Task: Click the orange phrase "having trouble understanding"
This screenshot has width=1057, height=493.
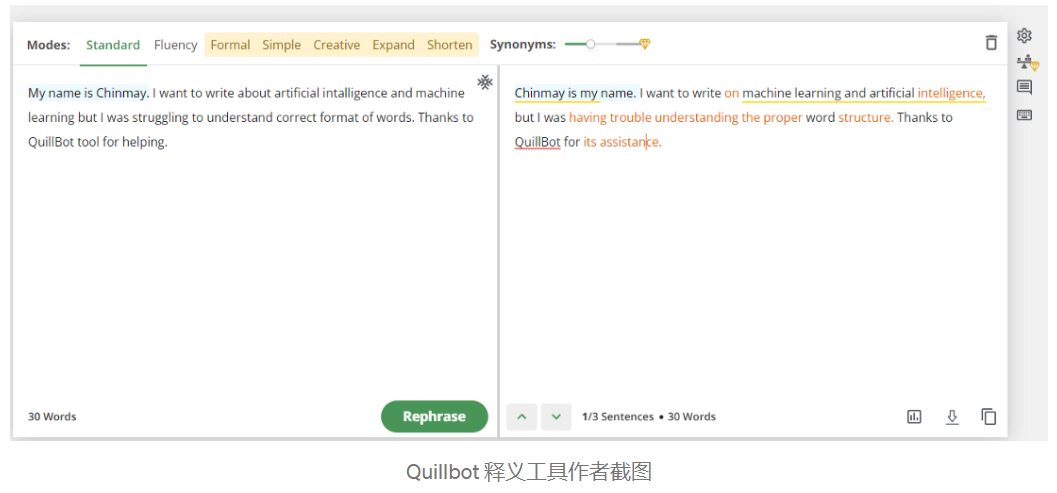Action: (653, 117)
